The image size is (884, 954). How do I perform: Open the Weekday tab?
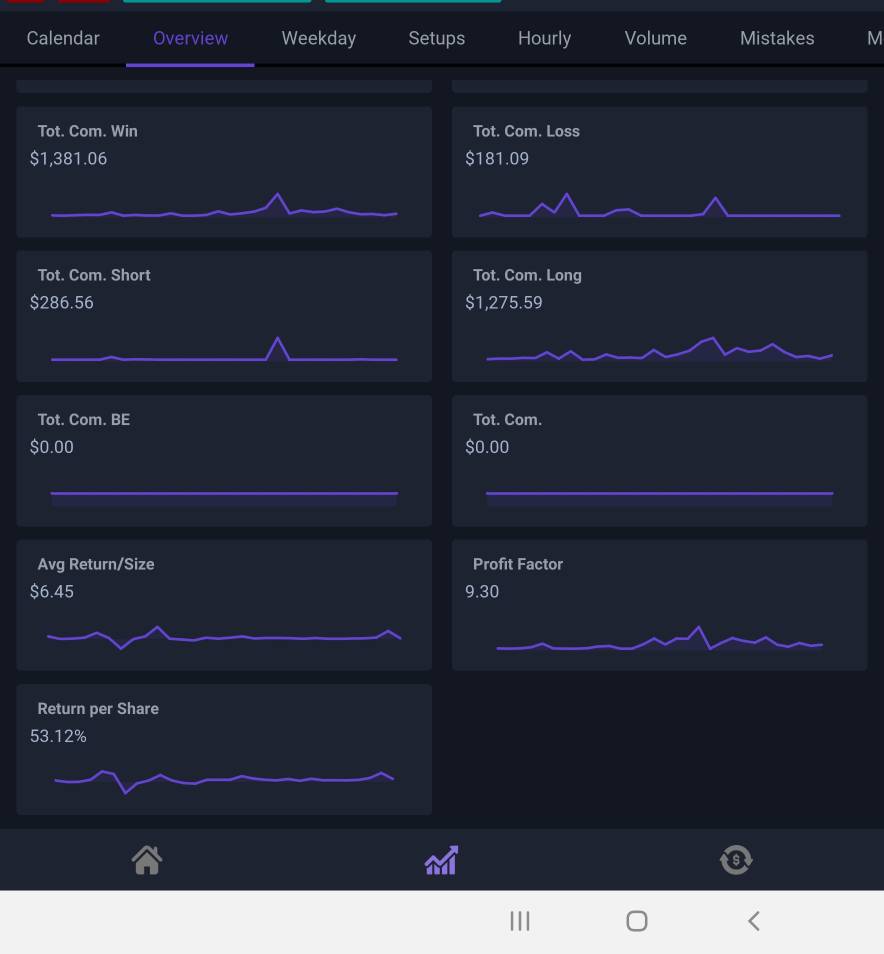coord(319,38)
